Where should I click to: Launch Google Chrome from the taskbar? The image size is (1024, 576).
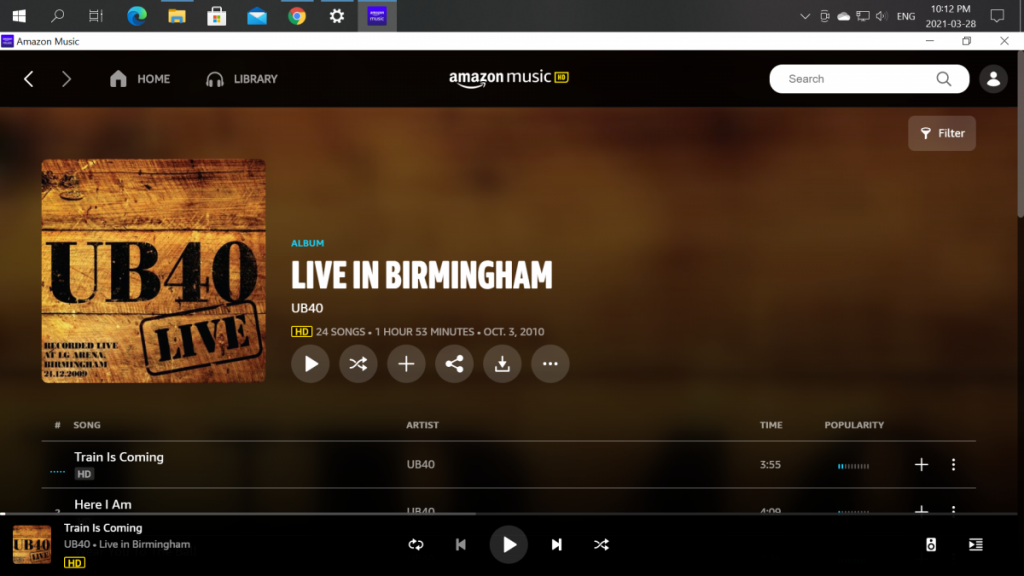tap(297, 16)
